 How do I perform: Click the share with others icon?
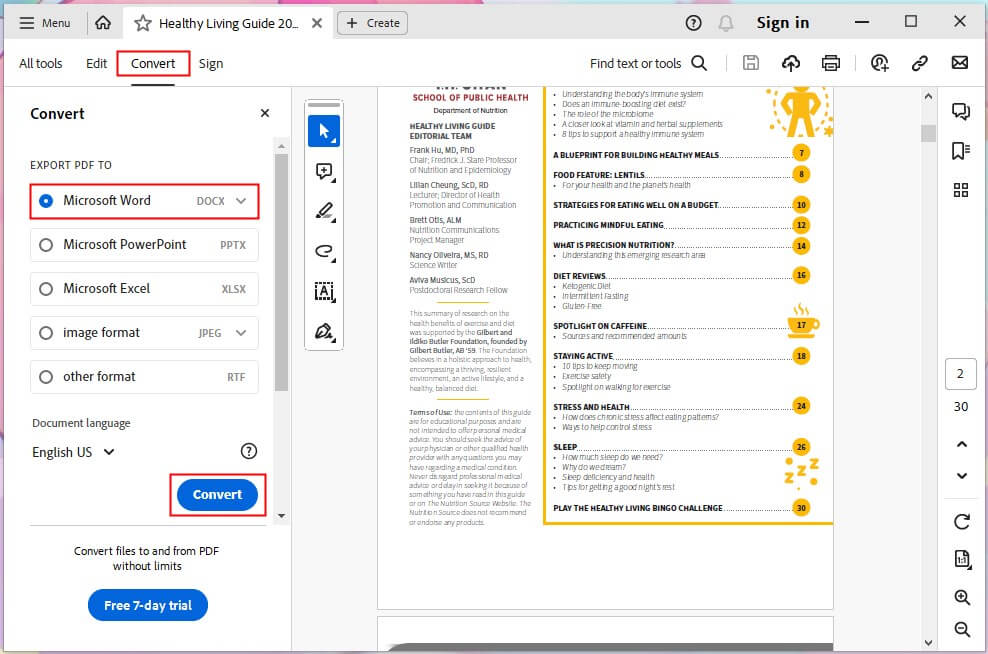[x=880, y=62]
